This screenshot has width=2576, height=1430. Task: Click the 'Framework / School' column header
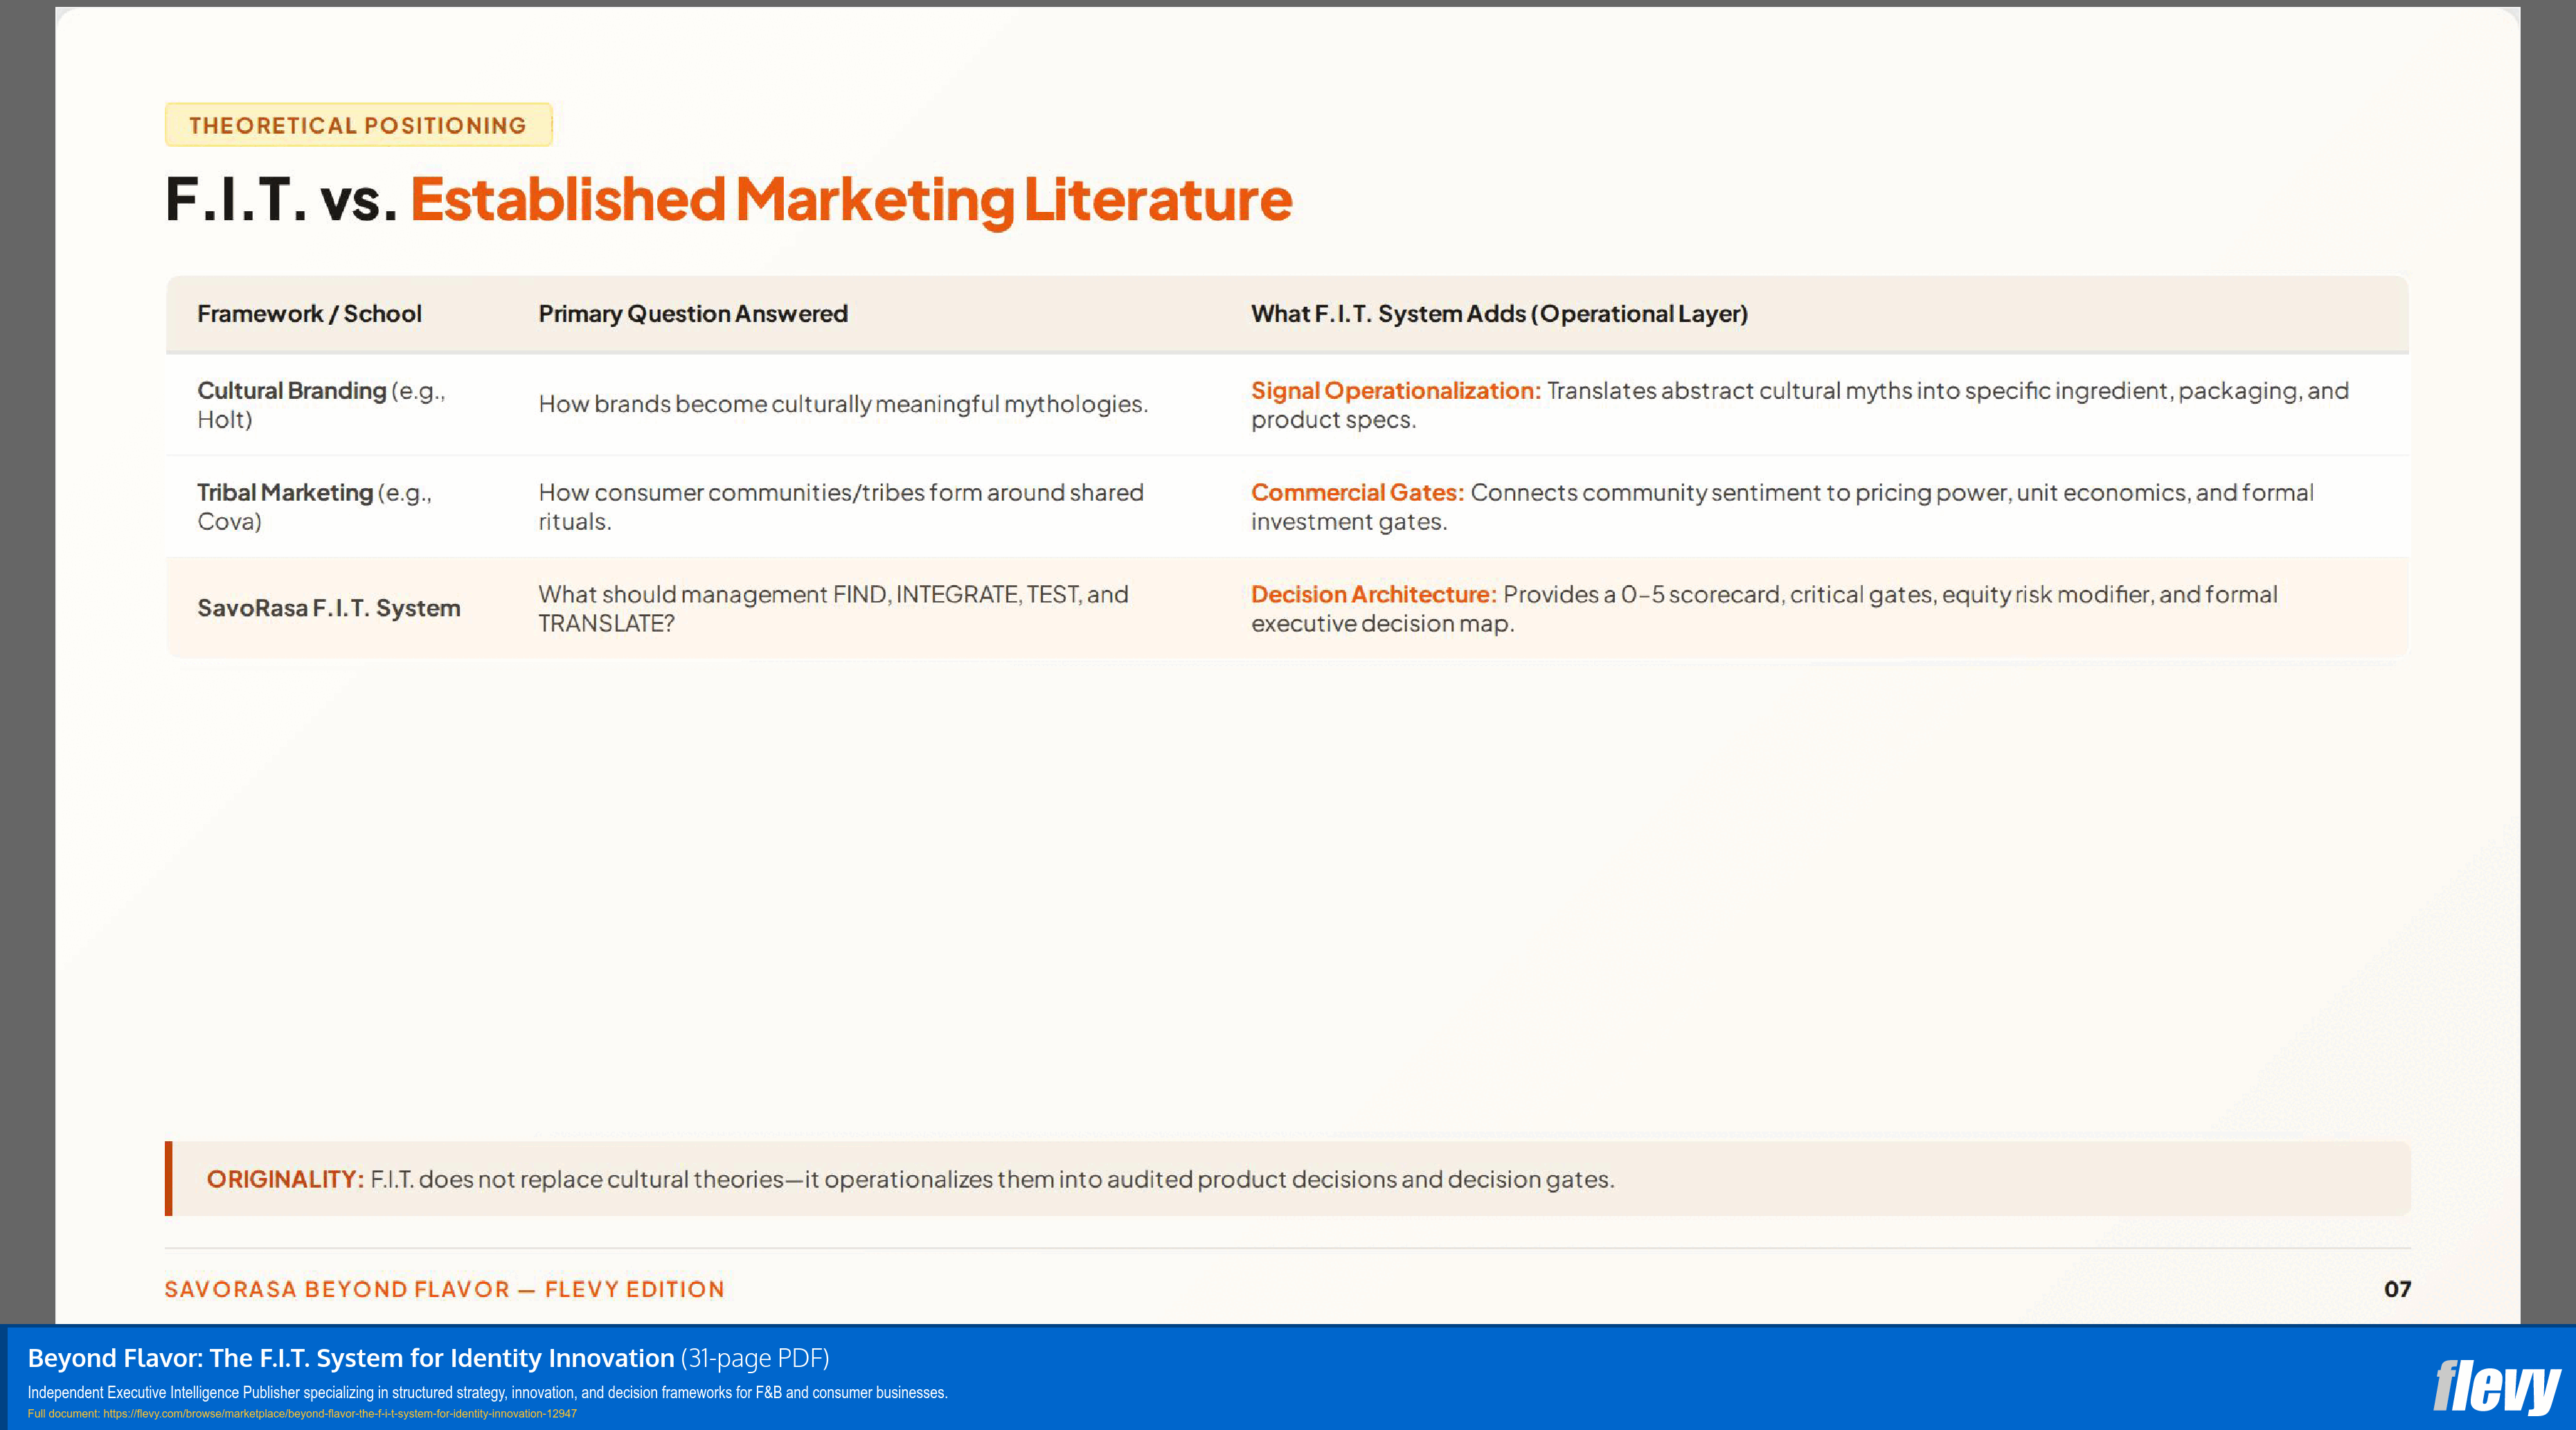pos(309,314)
